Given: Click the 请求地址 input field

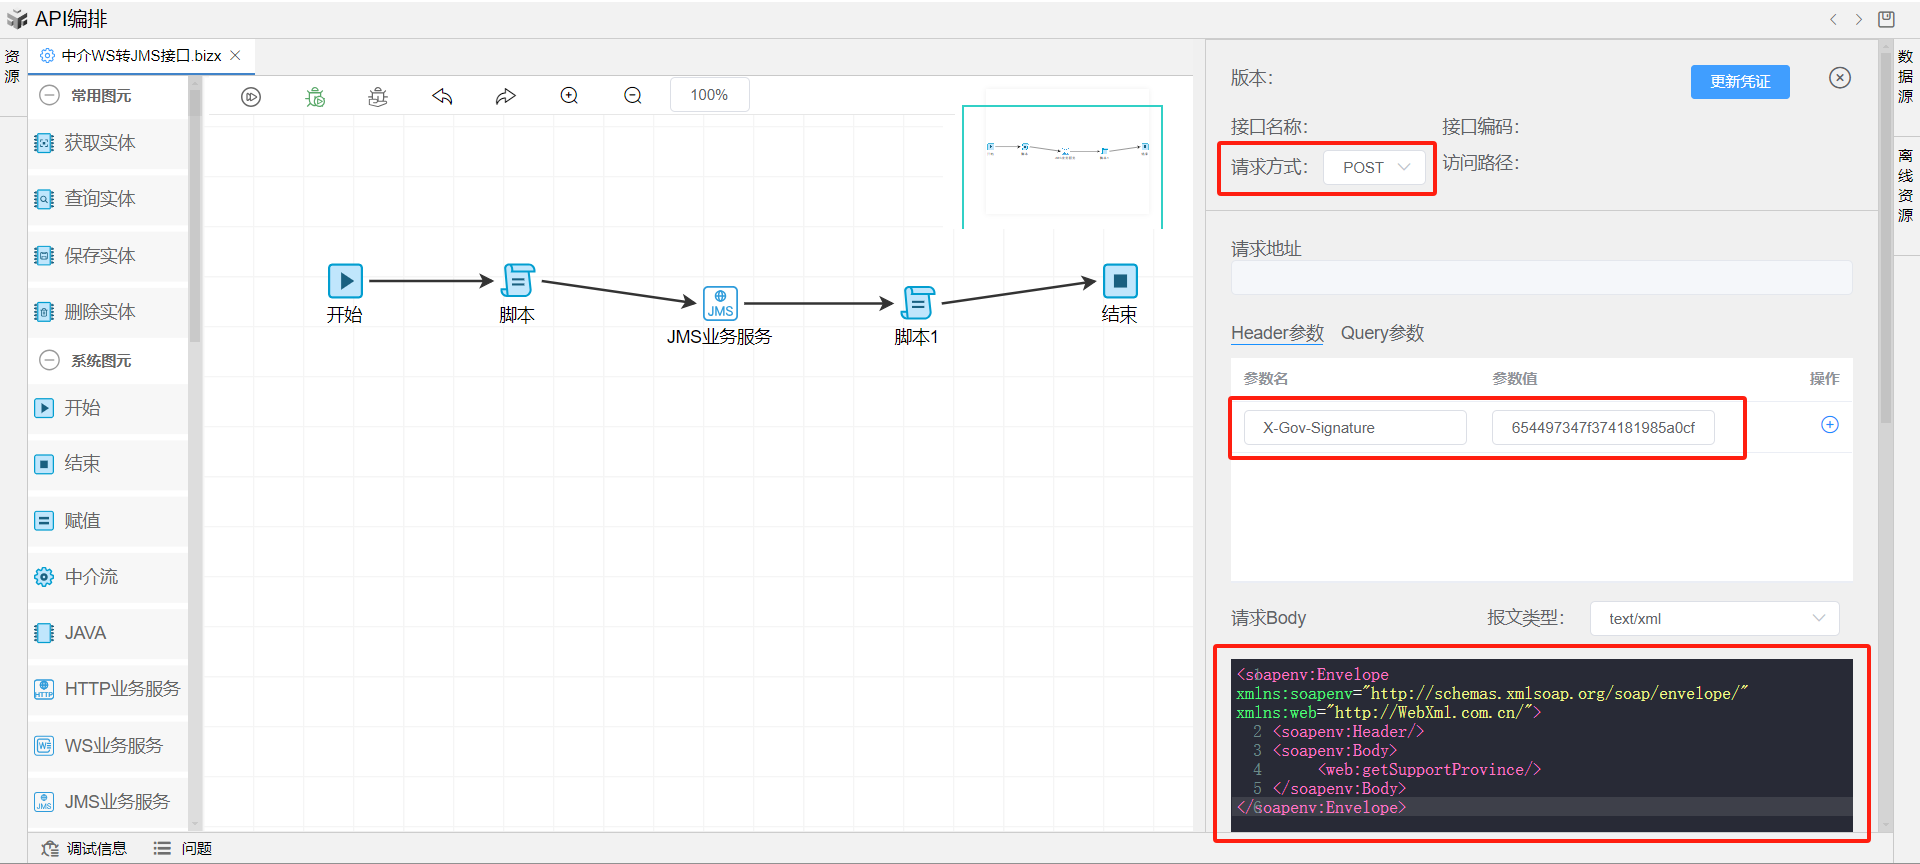Looking at the screenshot, I should (x=1540, y=278).
